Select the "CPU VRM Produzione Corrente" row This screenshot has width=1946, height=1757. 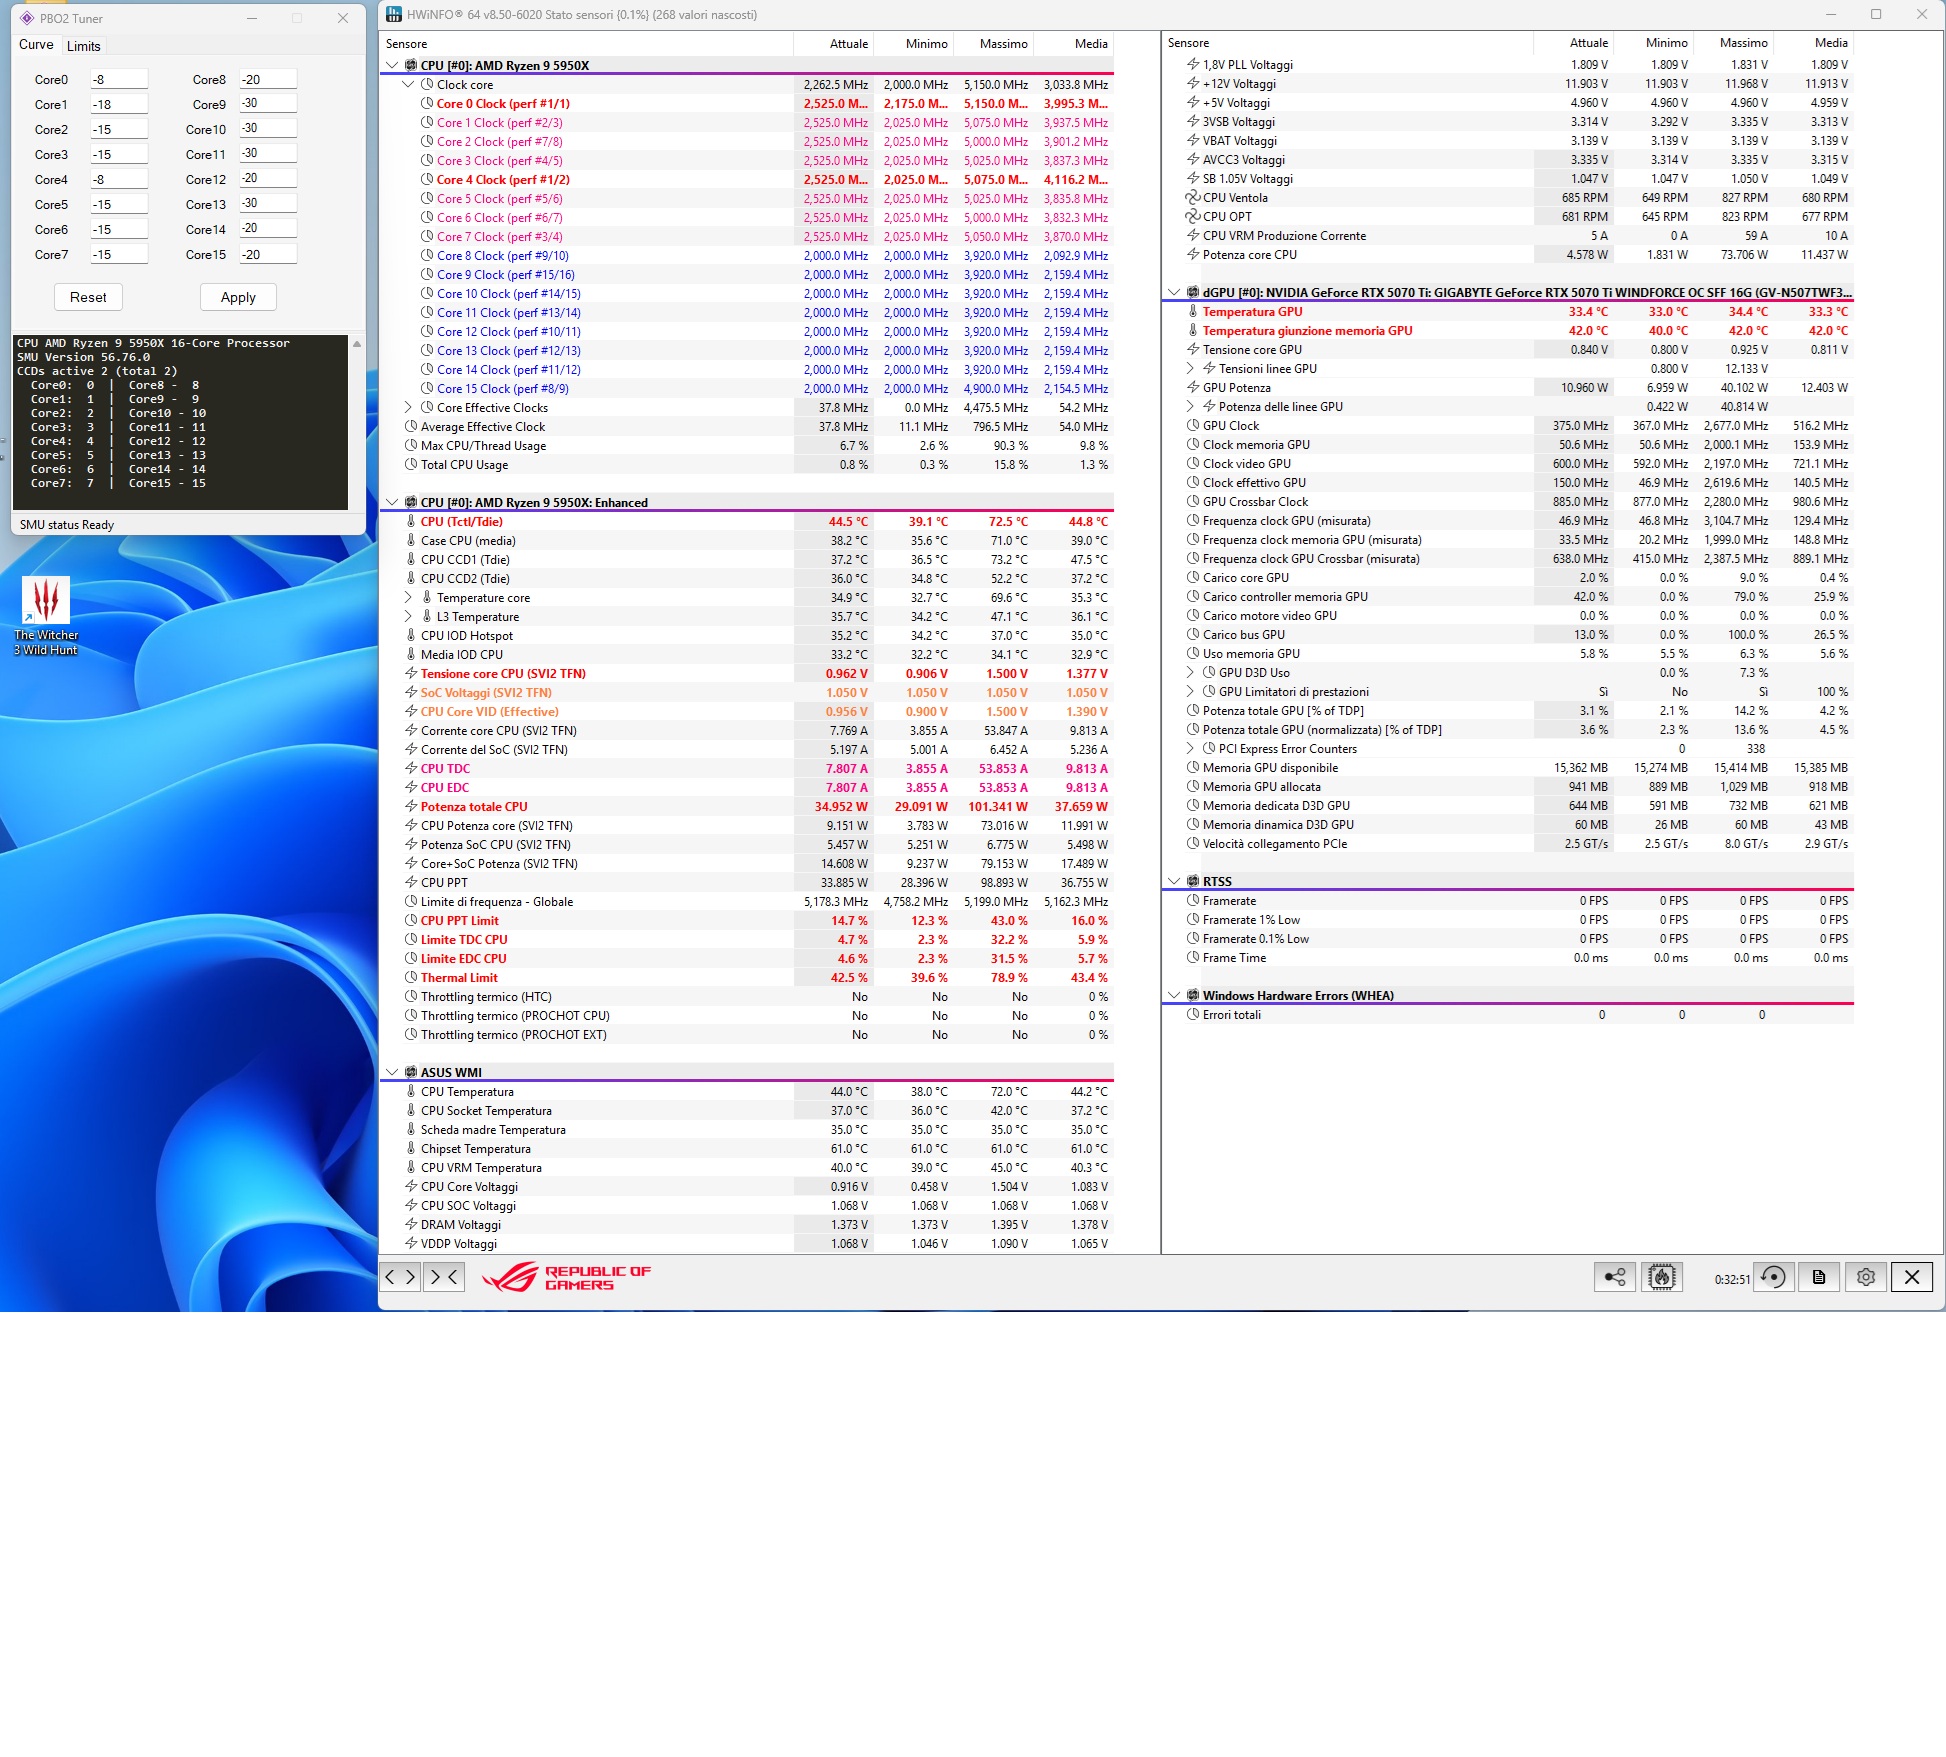[1510, 236]
